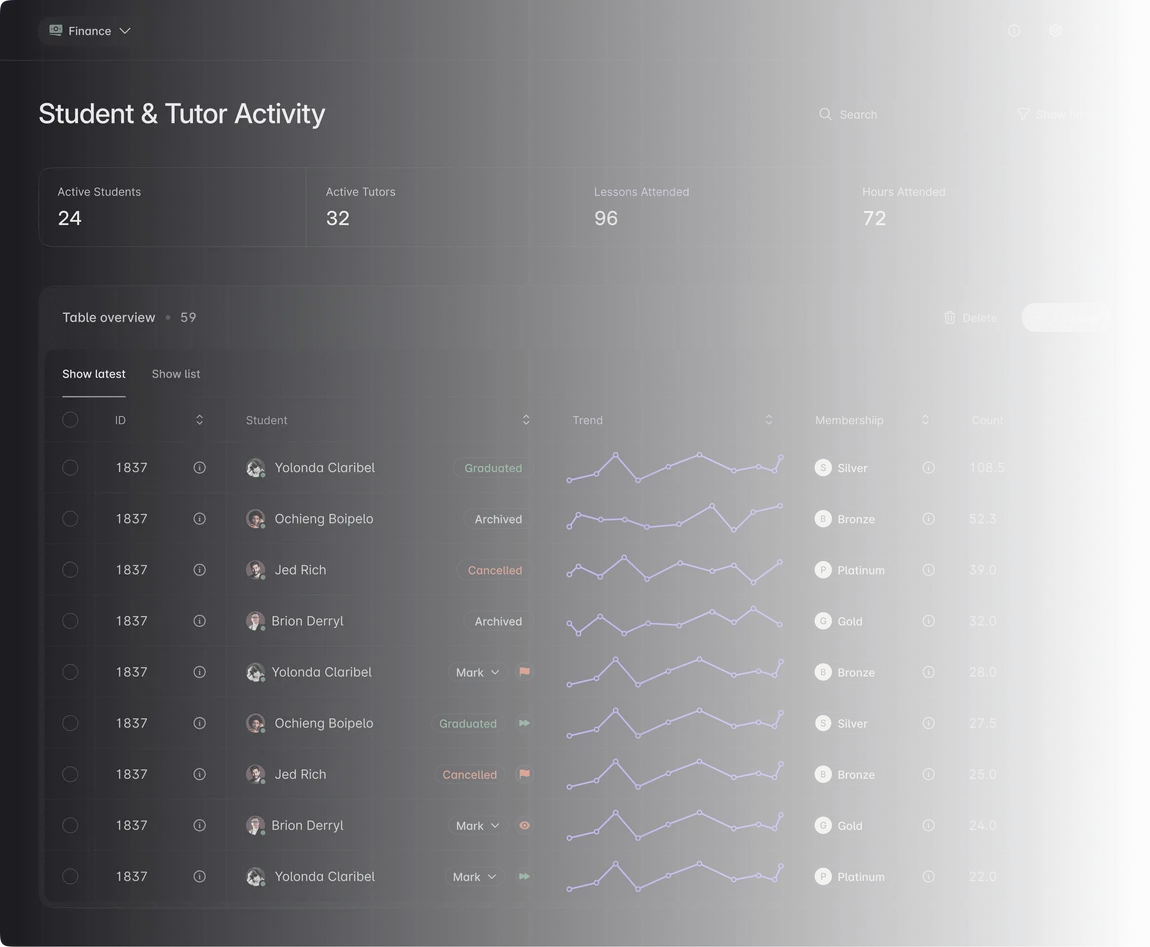Click ID info icon in Ochieng Boipelo Graduated row
Image resolution: width=1150 pixels, height=947 pixels.
pyautogui.click(x=199, y=723)
